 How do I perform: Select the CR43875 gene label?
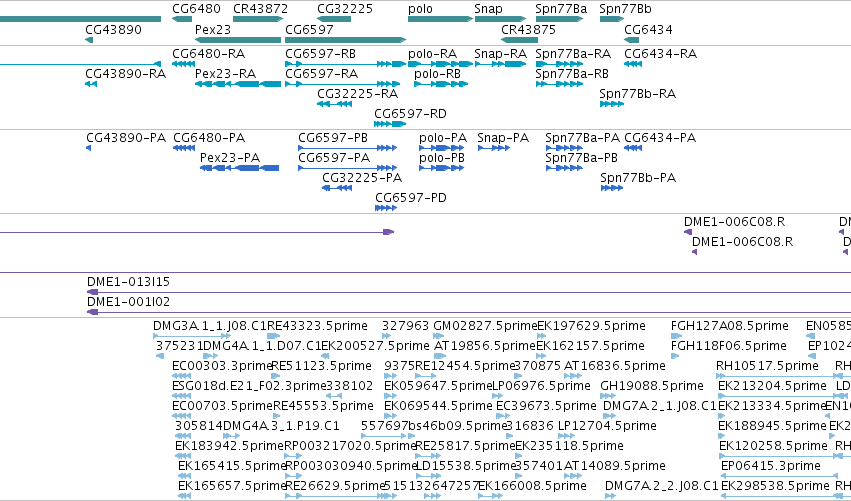[528, 29]
